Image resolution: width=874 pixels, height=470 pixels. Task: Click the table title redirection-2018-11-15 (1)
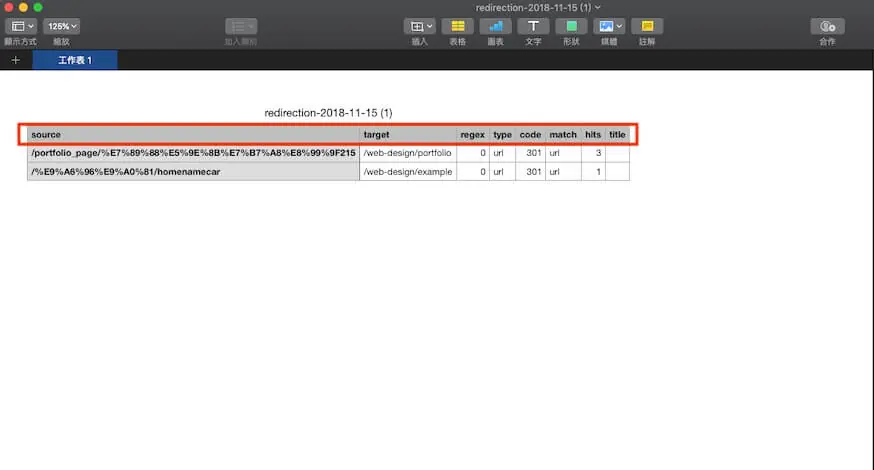click(328, 113)
